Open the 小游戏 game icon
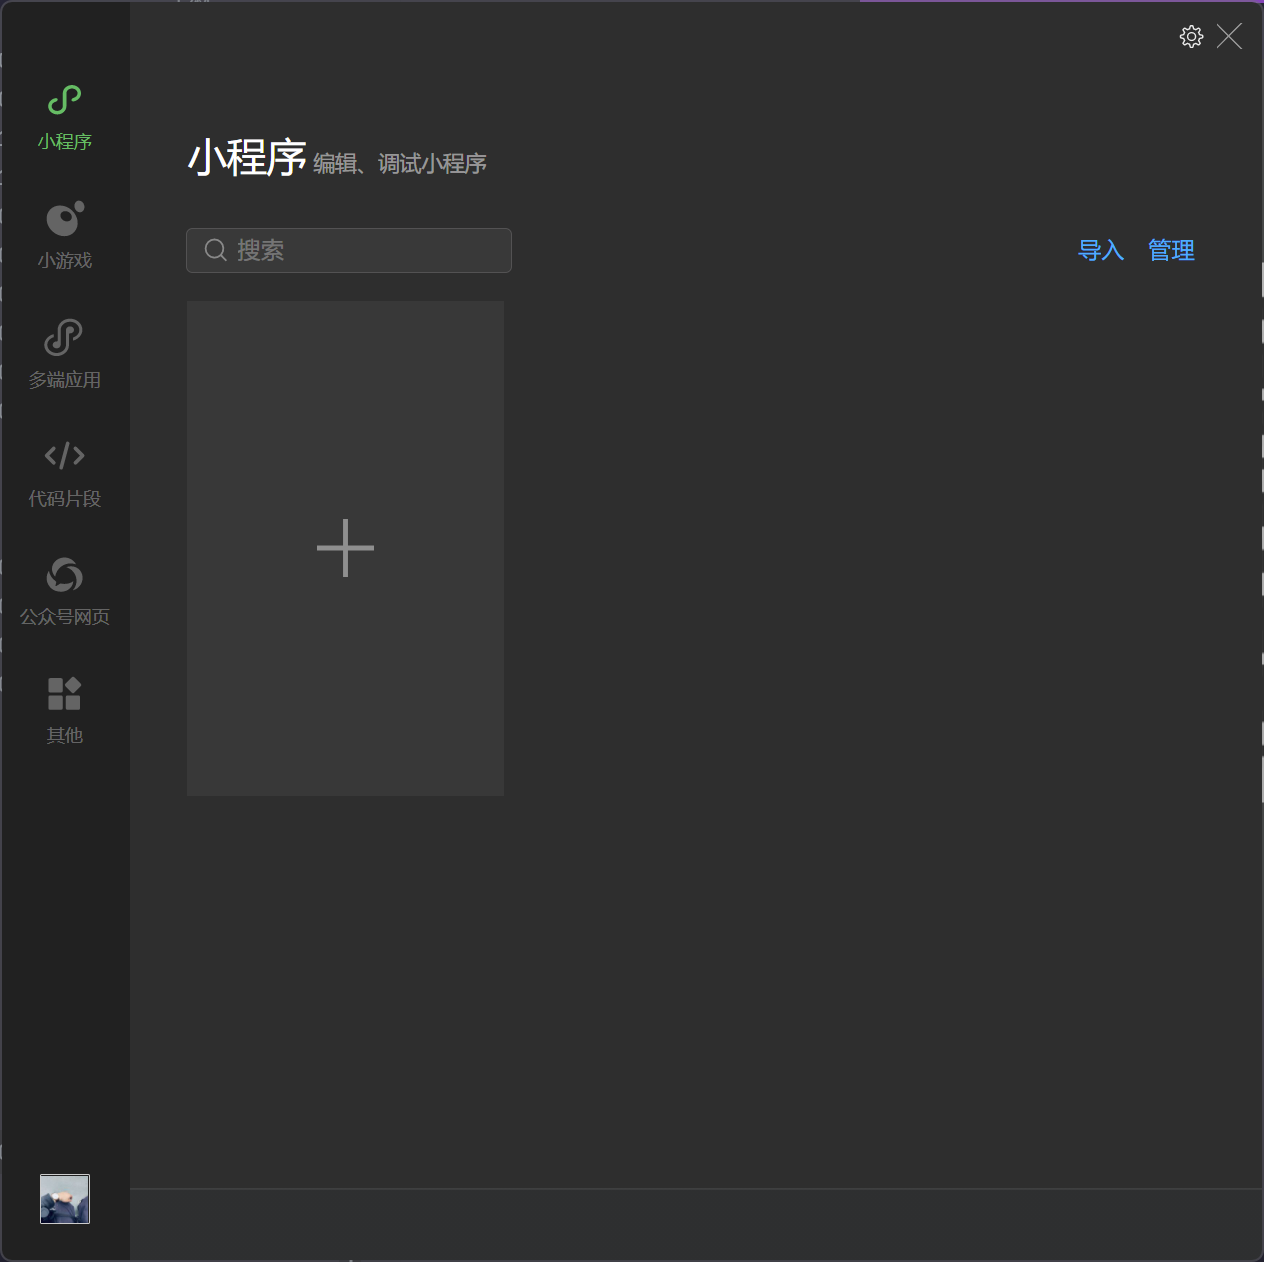Viewport: 1264px width, 1262px height. tap(65, 219)
